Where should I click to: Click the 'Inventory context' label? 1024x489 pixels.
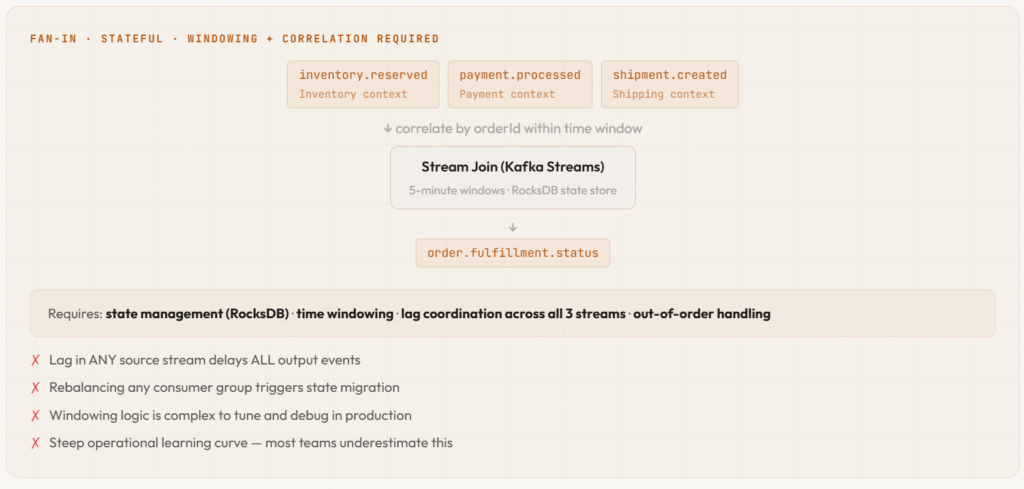coord(353,95)
